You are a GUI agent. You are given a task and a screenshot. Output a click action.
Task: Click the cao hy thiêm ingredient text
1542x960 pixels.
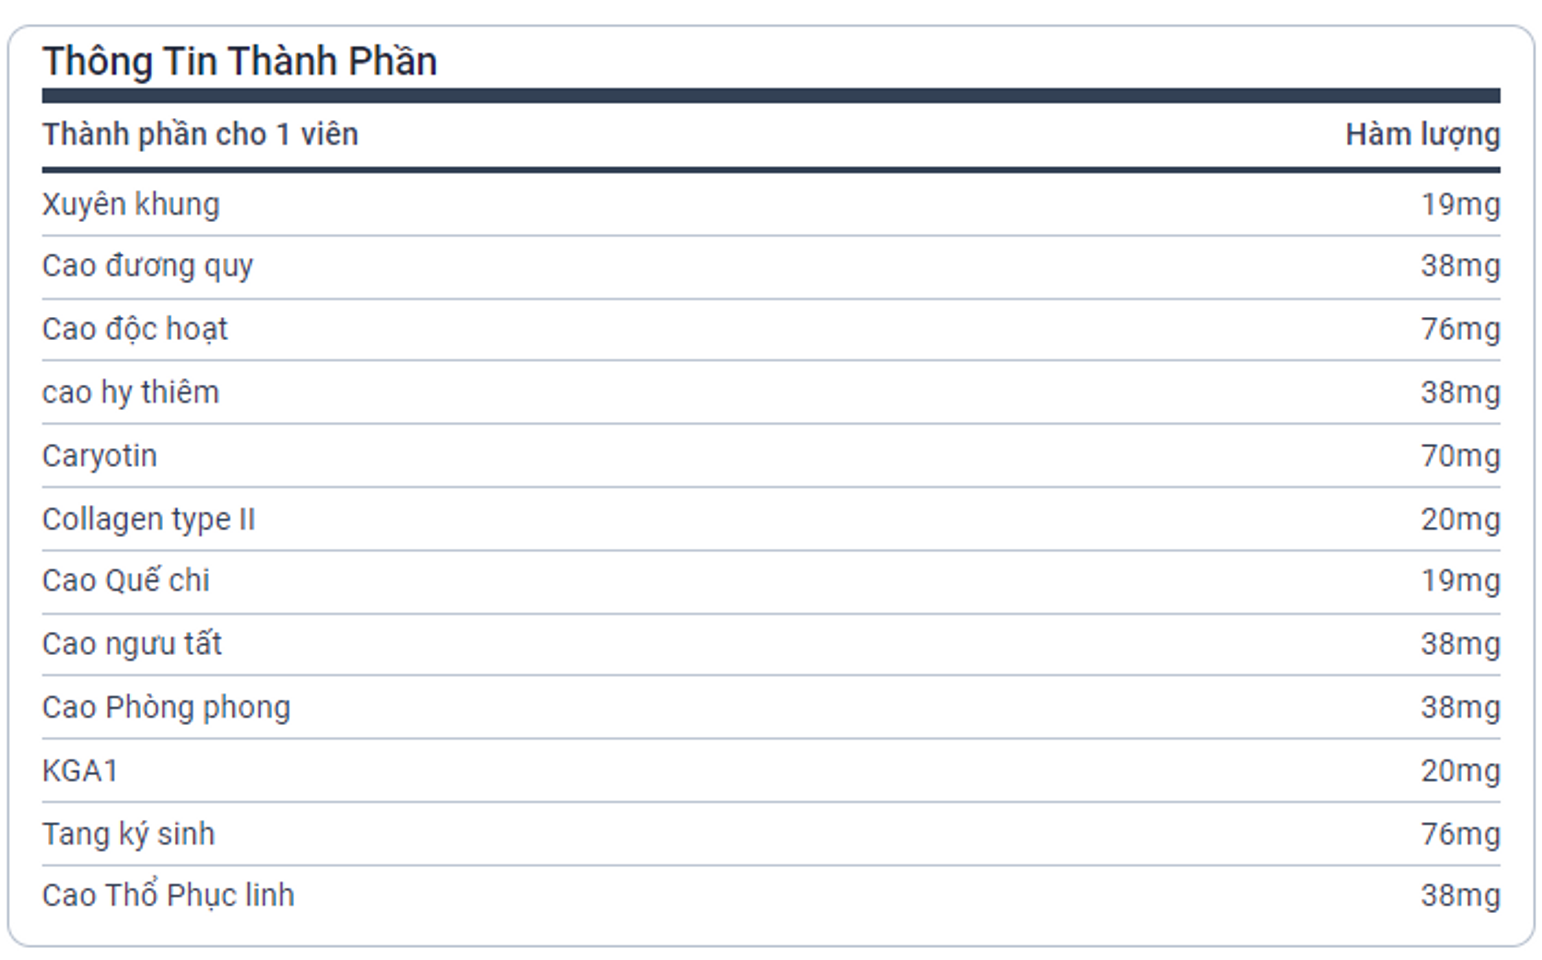click(x=130, y=392)
